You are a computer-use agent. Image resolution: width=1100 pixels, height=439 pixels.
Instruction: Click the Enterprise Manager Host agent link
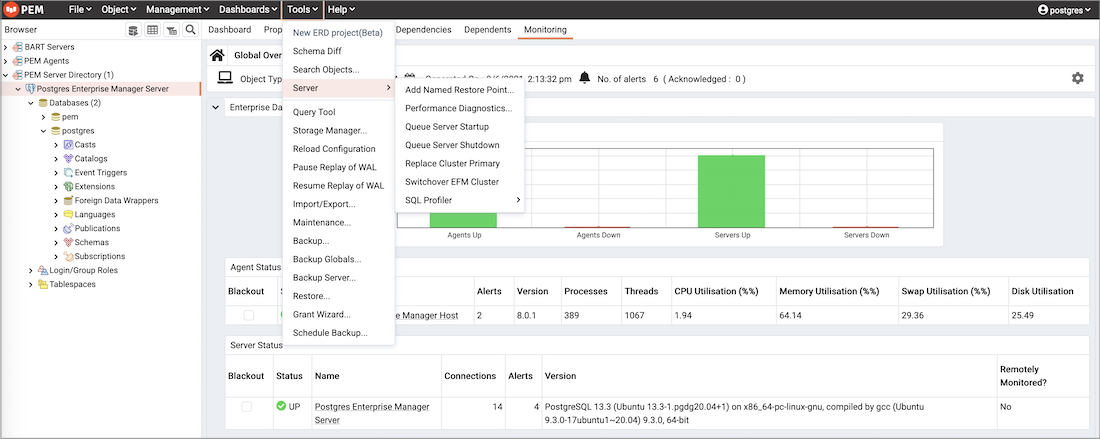pyautogui.click(x=427, y=316)
